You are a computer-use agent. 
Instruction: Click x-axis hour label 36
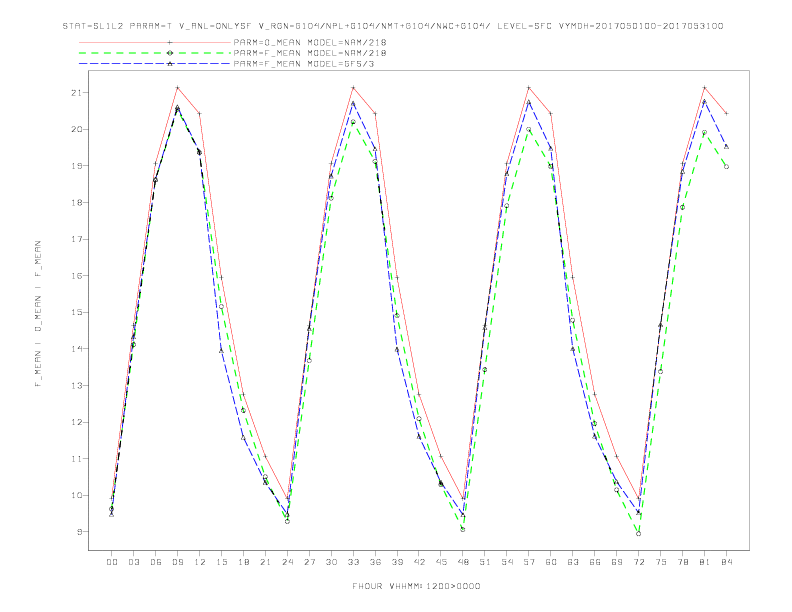click(x=375, y=562)
